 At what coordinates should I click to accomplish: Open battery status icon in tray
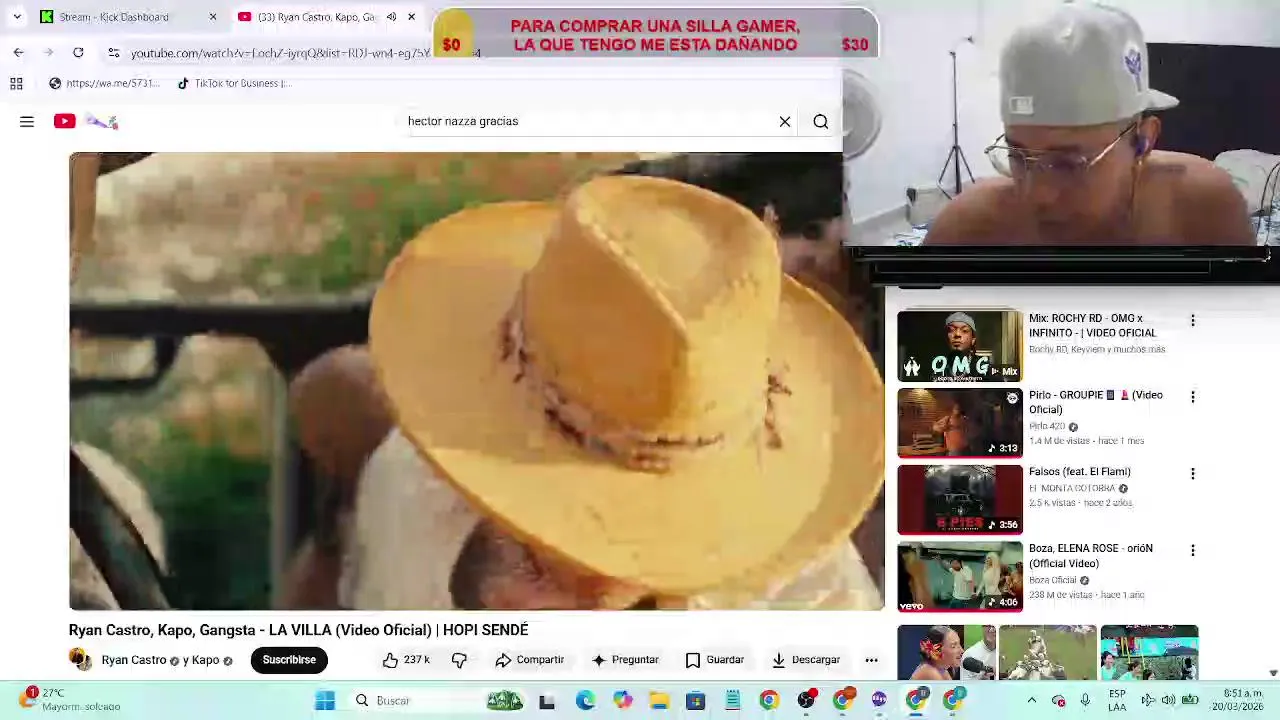(1190, 701)
